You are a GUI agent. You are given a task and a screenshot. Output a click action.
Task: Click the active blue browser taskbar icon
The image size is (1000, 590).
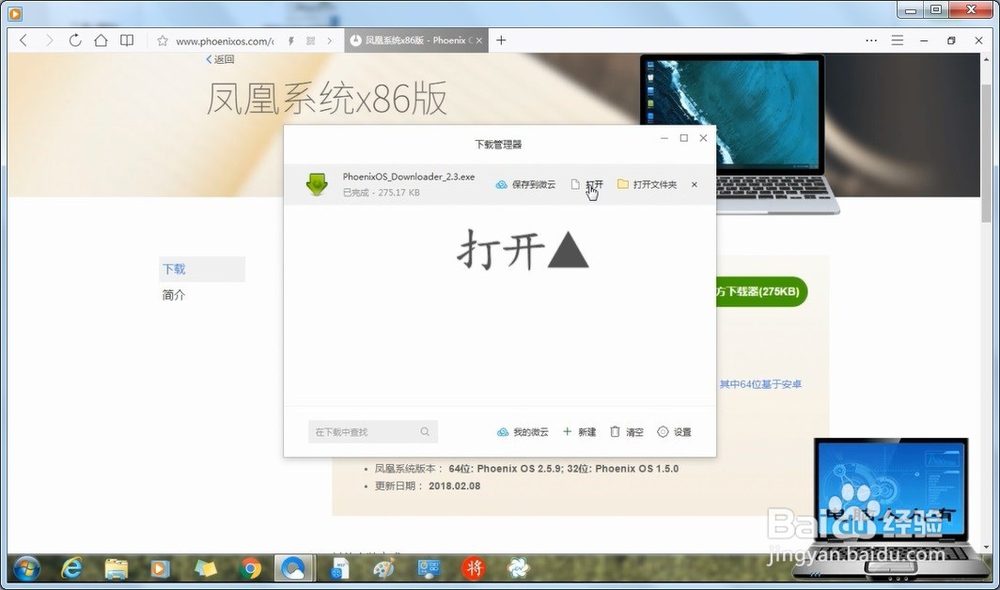pos(294,568)
